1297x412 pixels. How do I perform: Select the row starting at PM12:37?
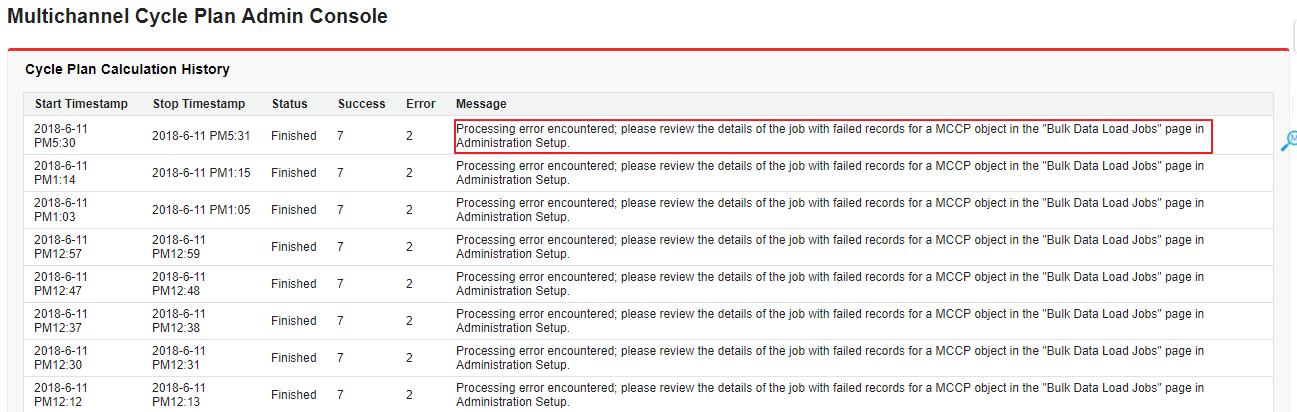pyautogui.click(x=61, y=321)
